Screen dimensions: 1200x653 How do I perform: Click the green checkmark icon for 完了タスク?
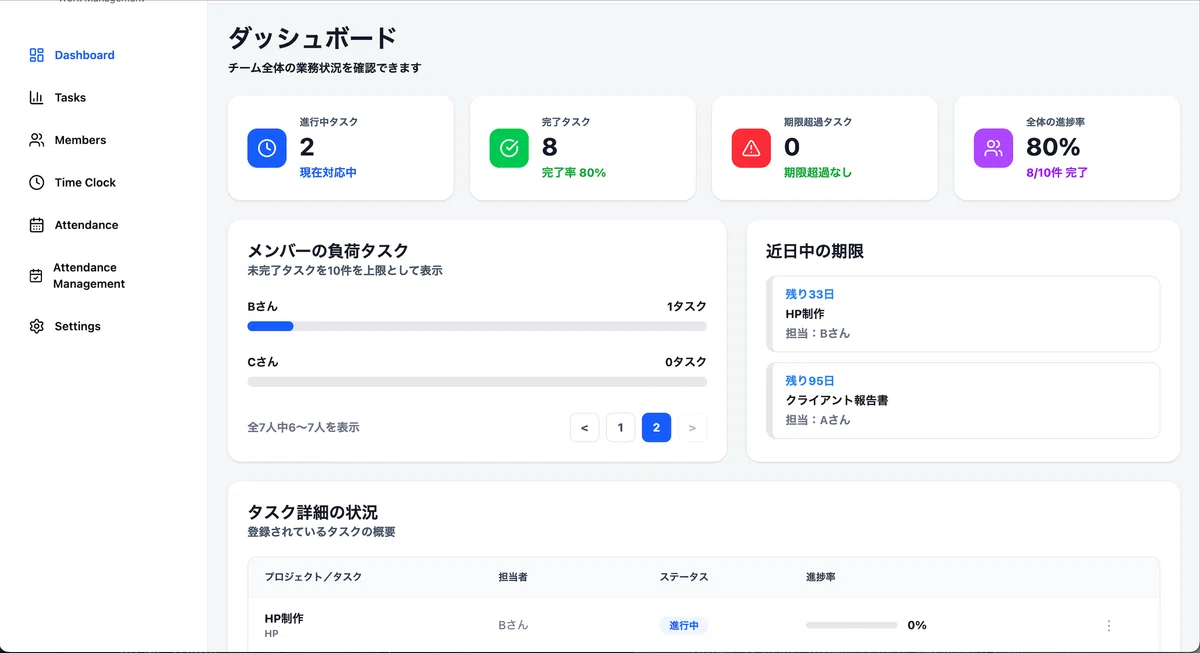(x=509, y=148)
